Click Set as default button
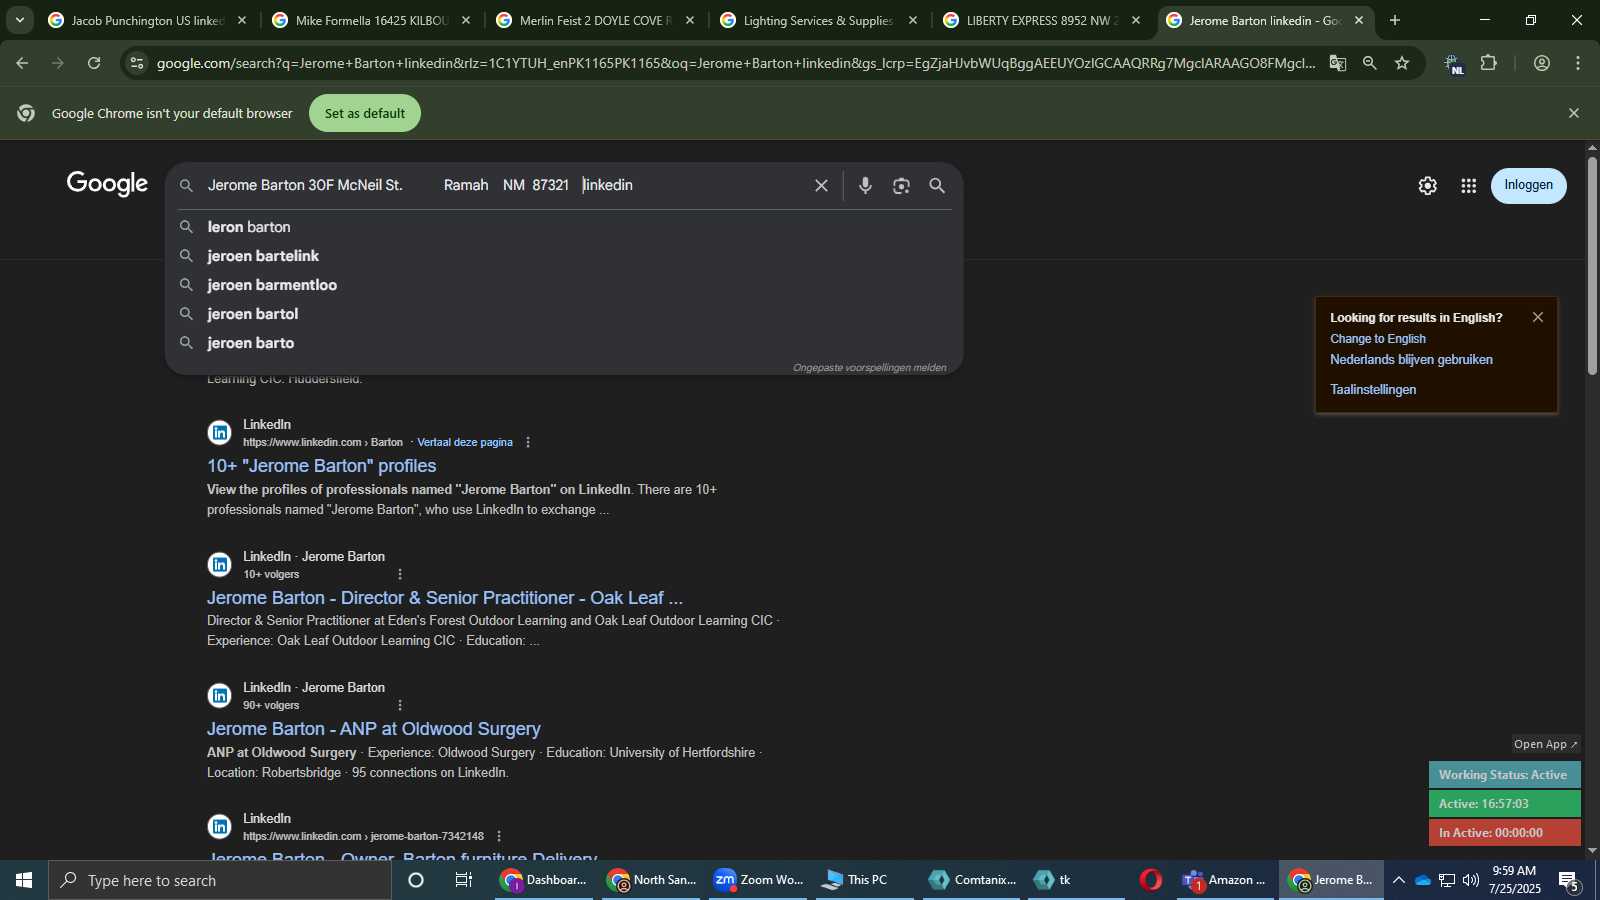Image resolution: width=1600 pixels, height=900 pixels. pyautogui.click(x=365, y=113)
